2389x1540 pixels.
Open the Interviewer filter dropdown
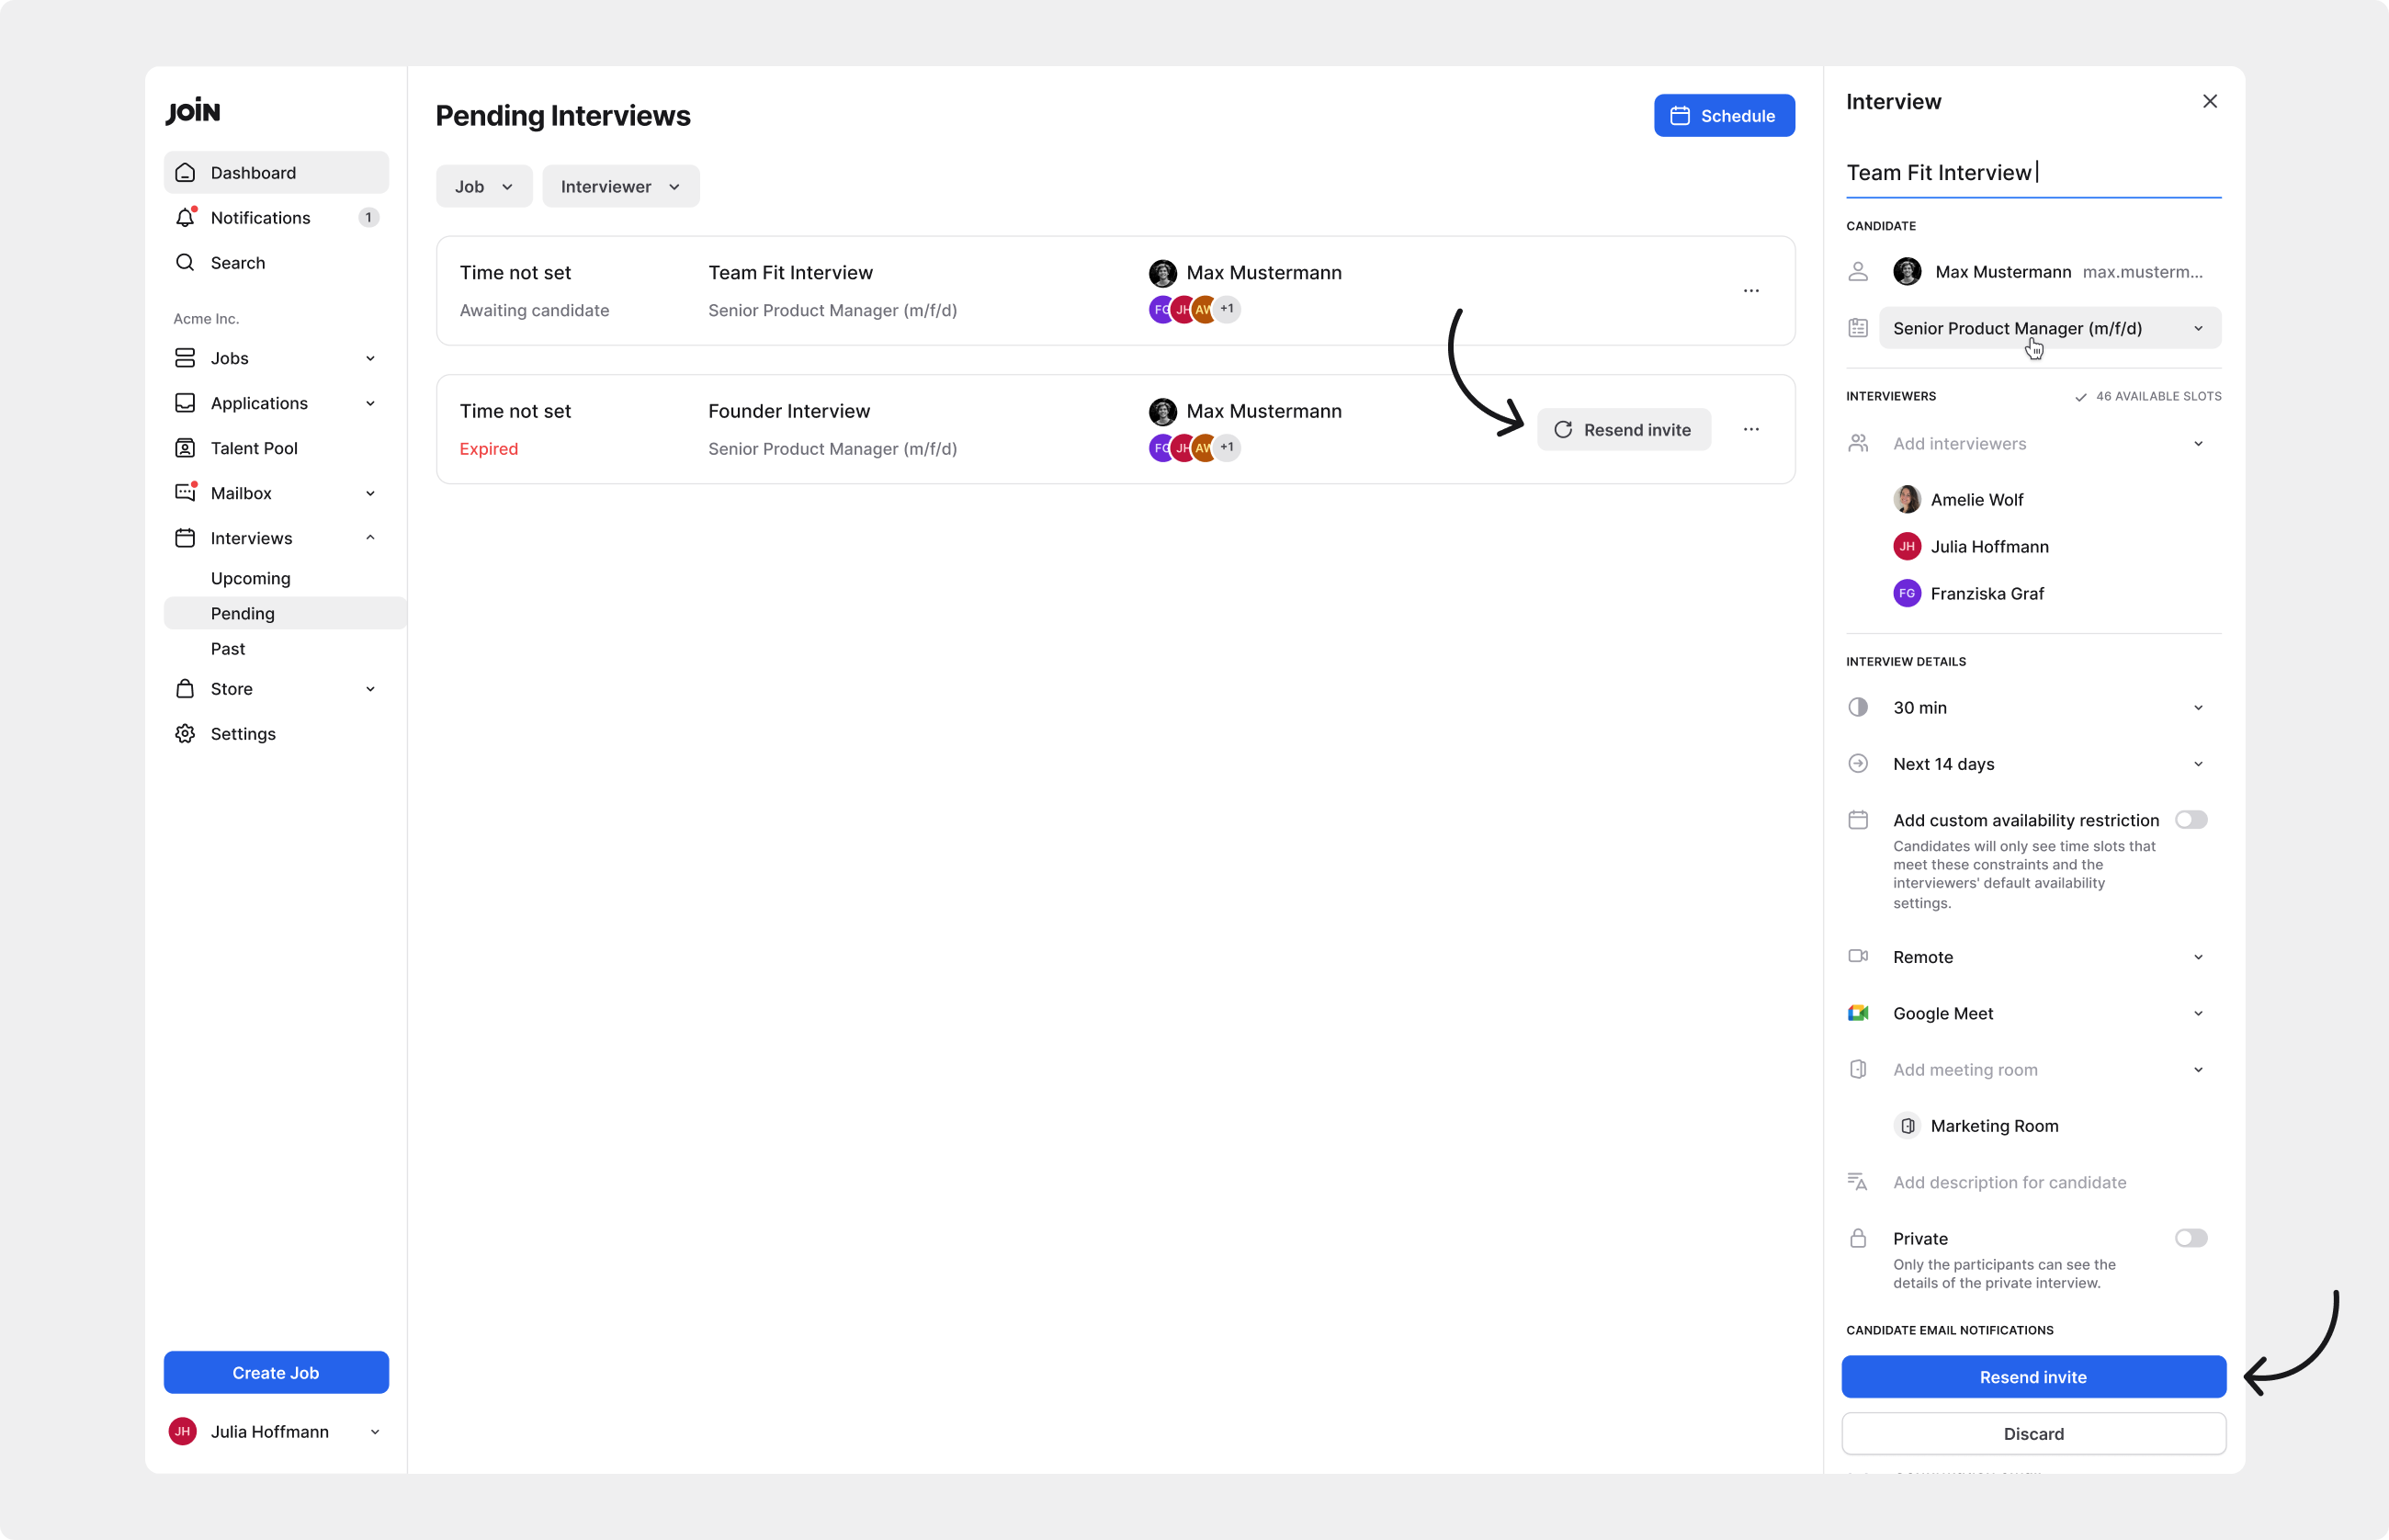tap(620, 187)
